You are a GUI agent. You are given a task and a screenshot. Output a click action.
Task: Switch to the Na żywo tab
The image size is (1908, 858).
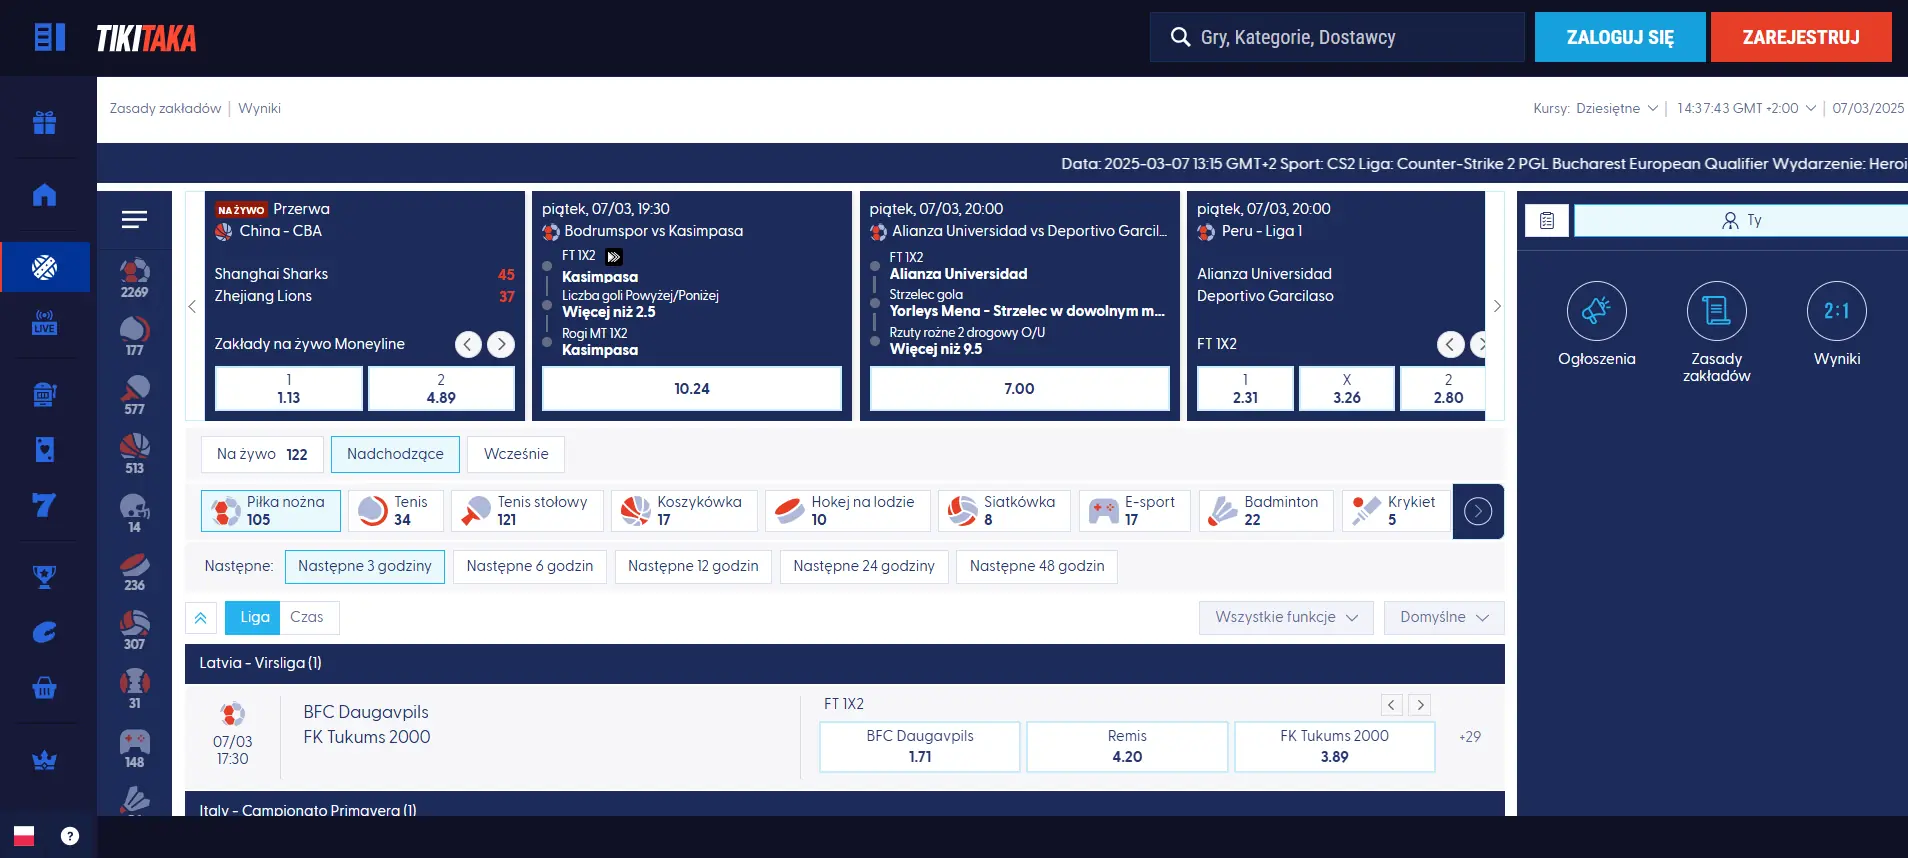(x=262, y=455)
